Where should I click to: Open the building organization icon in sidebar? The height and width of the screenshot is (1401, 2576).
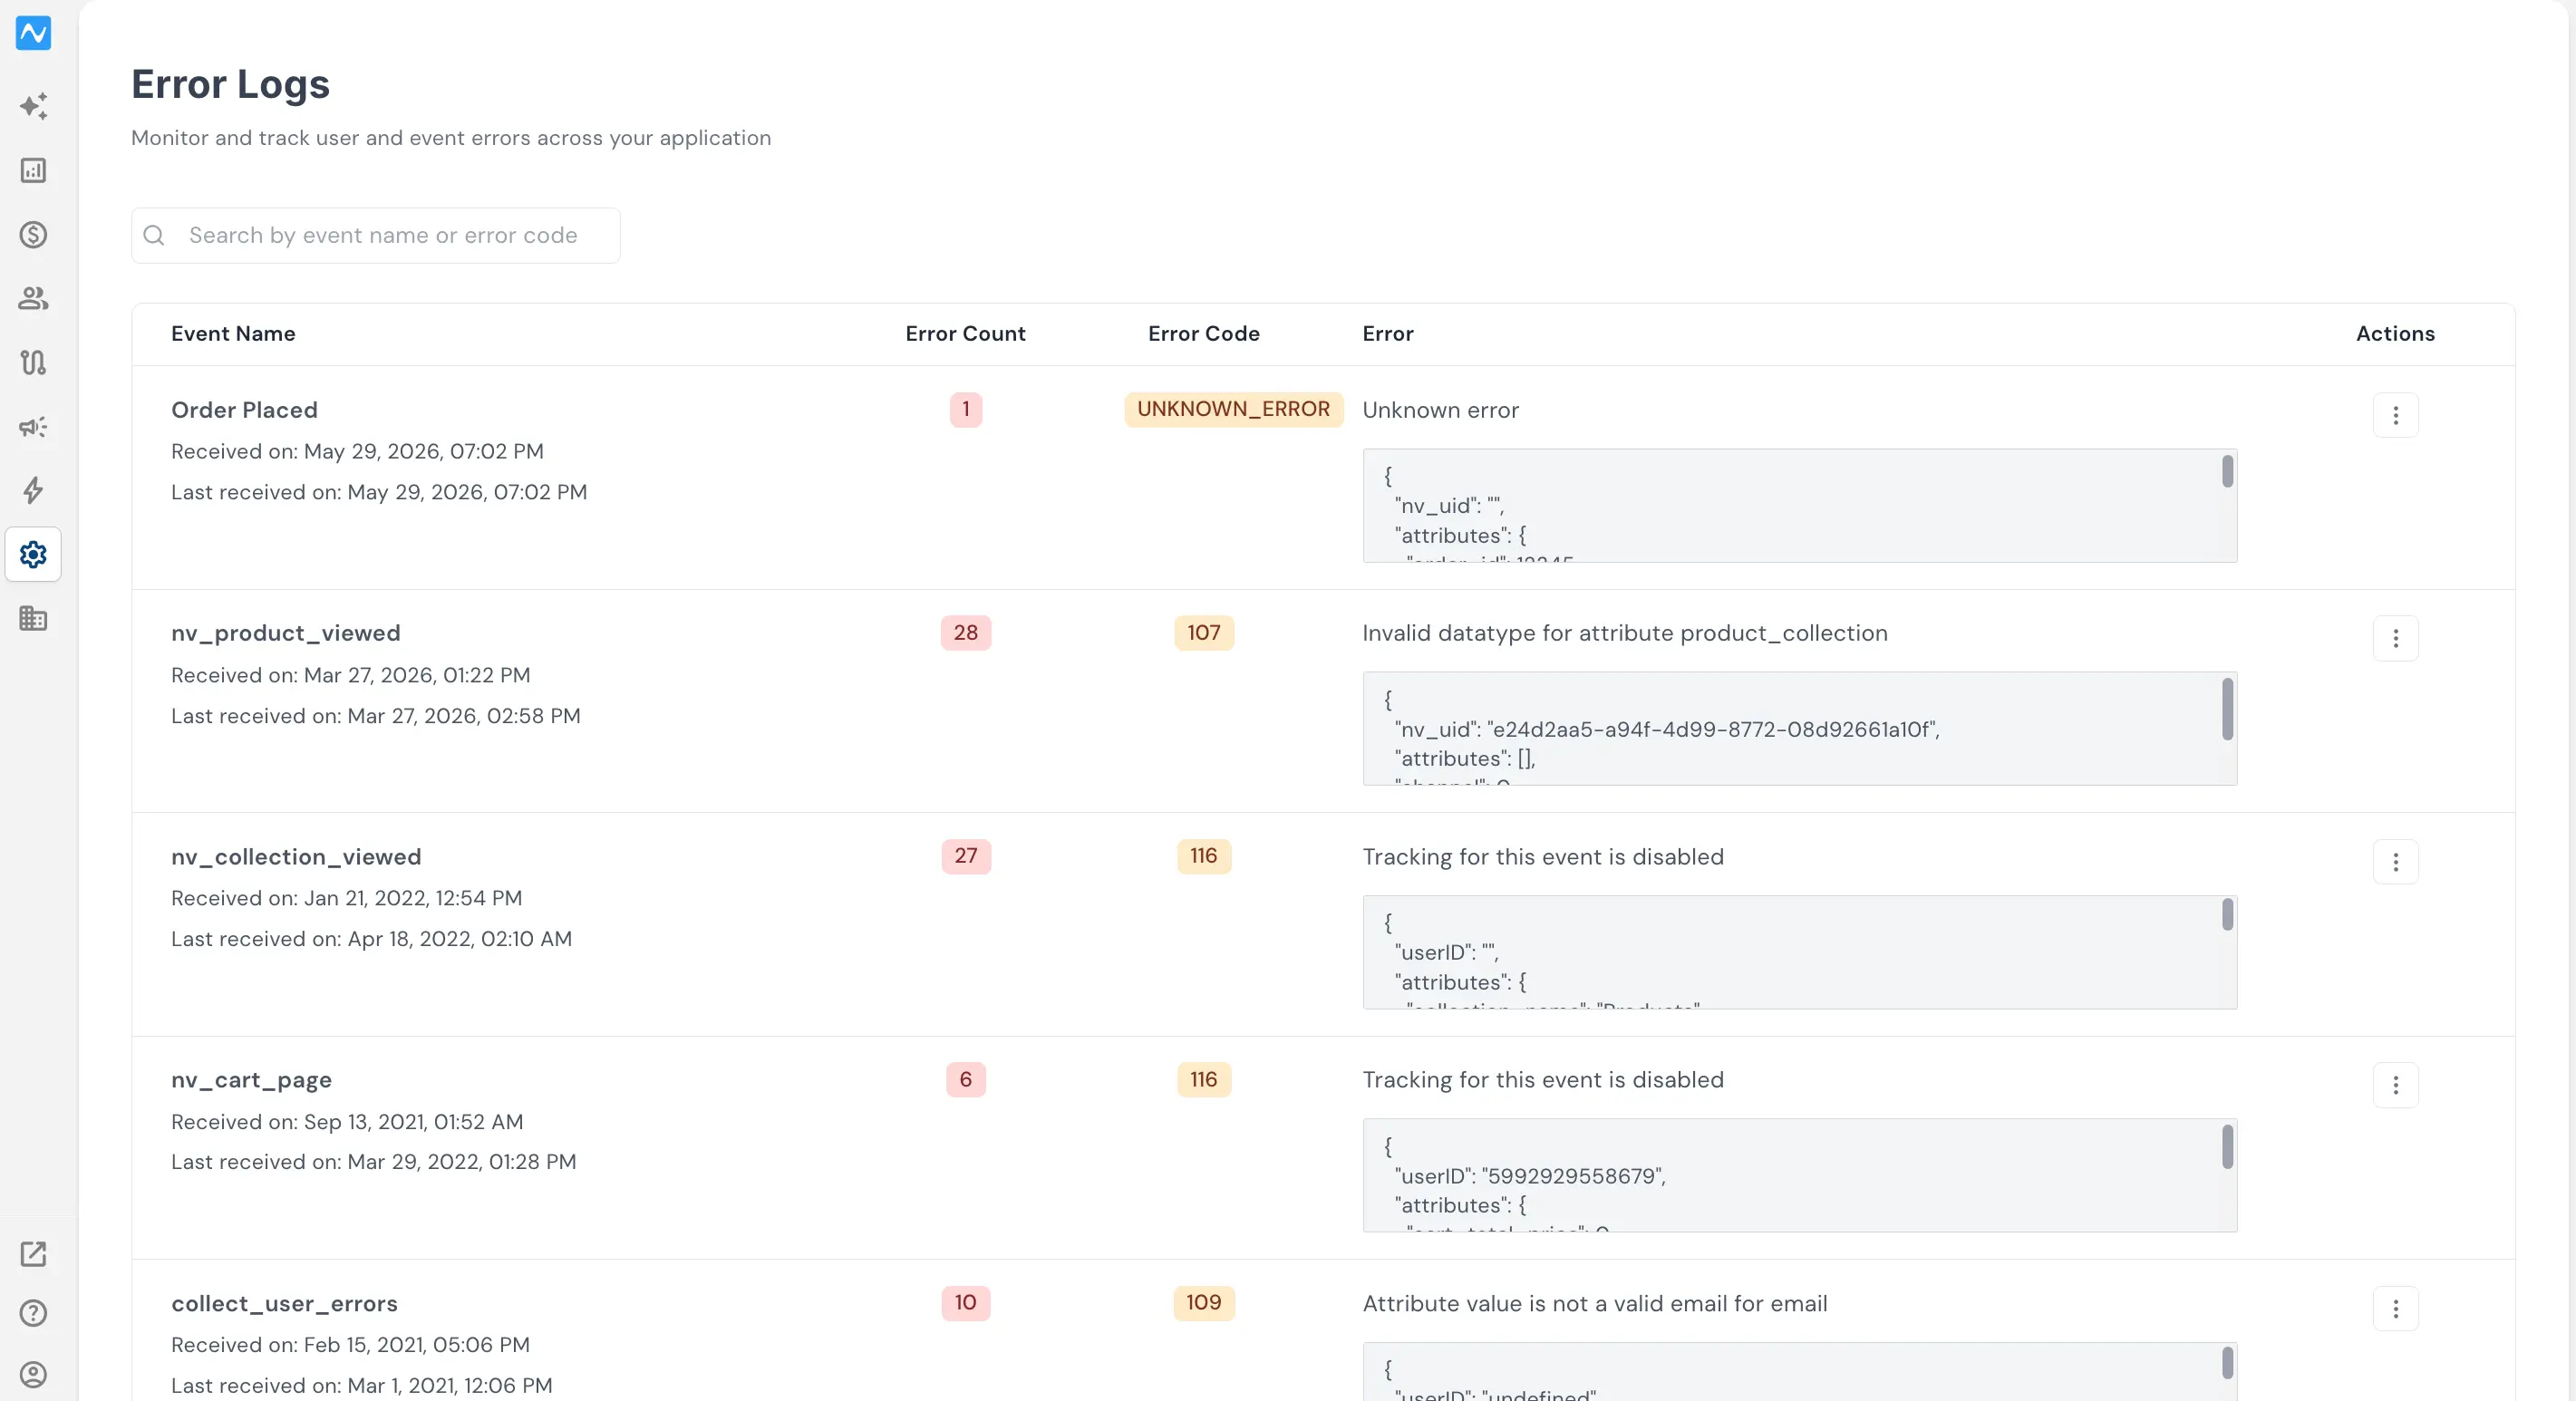pyautogui.click(x=33, y=618)
